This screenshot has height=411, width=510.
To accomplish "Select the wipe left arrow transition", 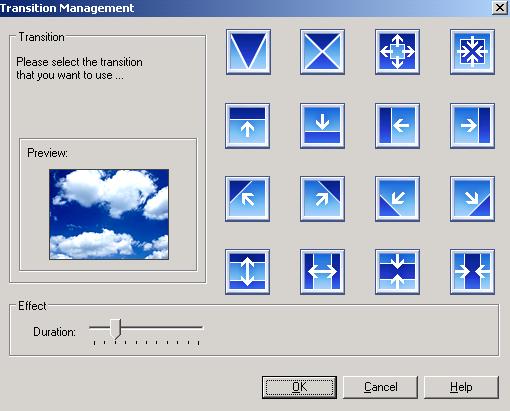I will (x=397, y=126).
